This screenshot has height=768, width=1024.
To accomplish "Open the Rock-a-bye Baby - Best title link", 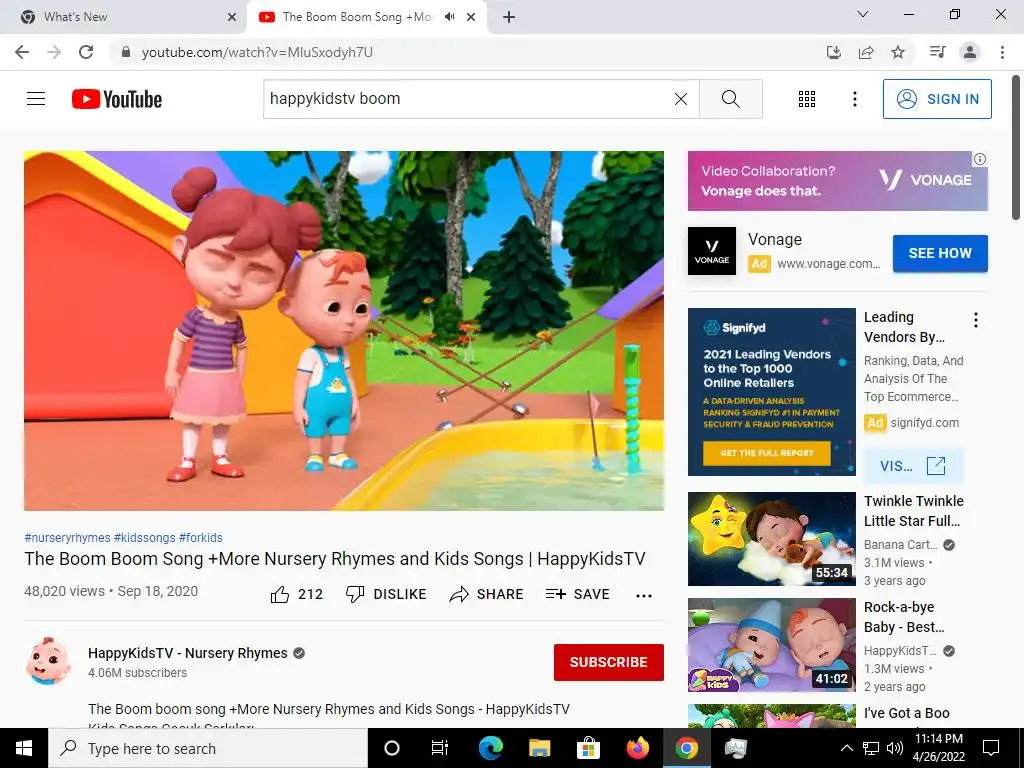I will tap(904, 617).
